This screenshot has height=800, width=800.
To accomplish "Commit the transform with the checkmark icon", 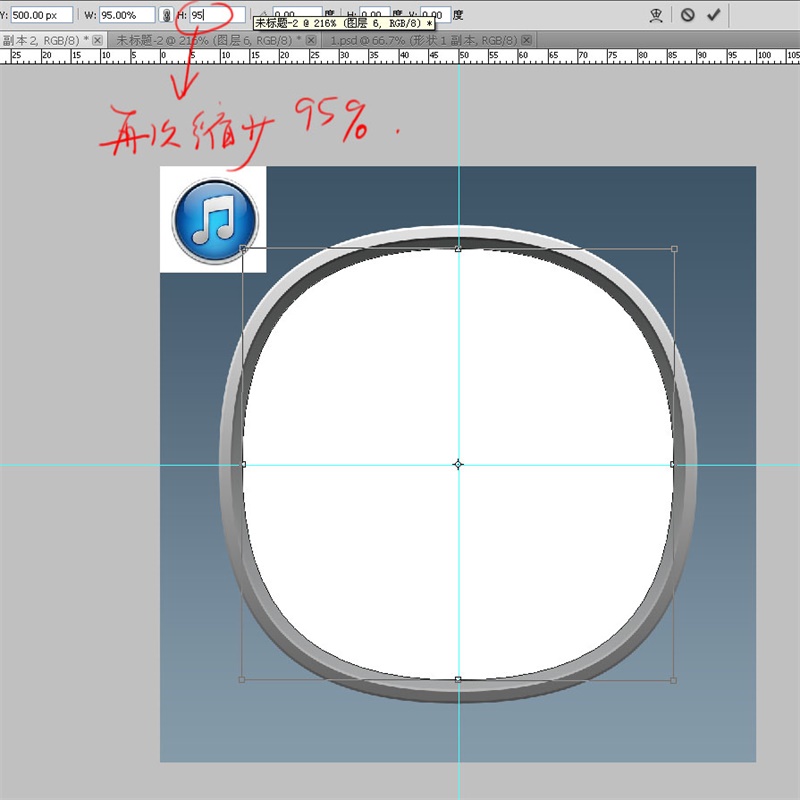I will (x=713, y=15).
